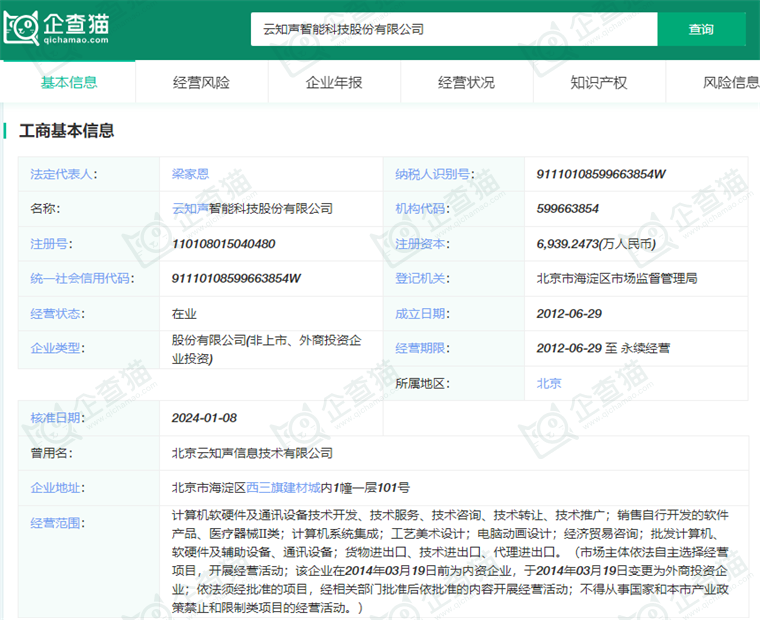Click the 经营范围 label
760x620 pixels.
[57, 523]
